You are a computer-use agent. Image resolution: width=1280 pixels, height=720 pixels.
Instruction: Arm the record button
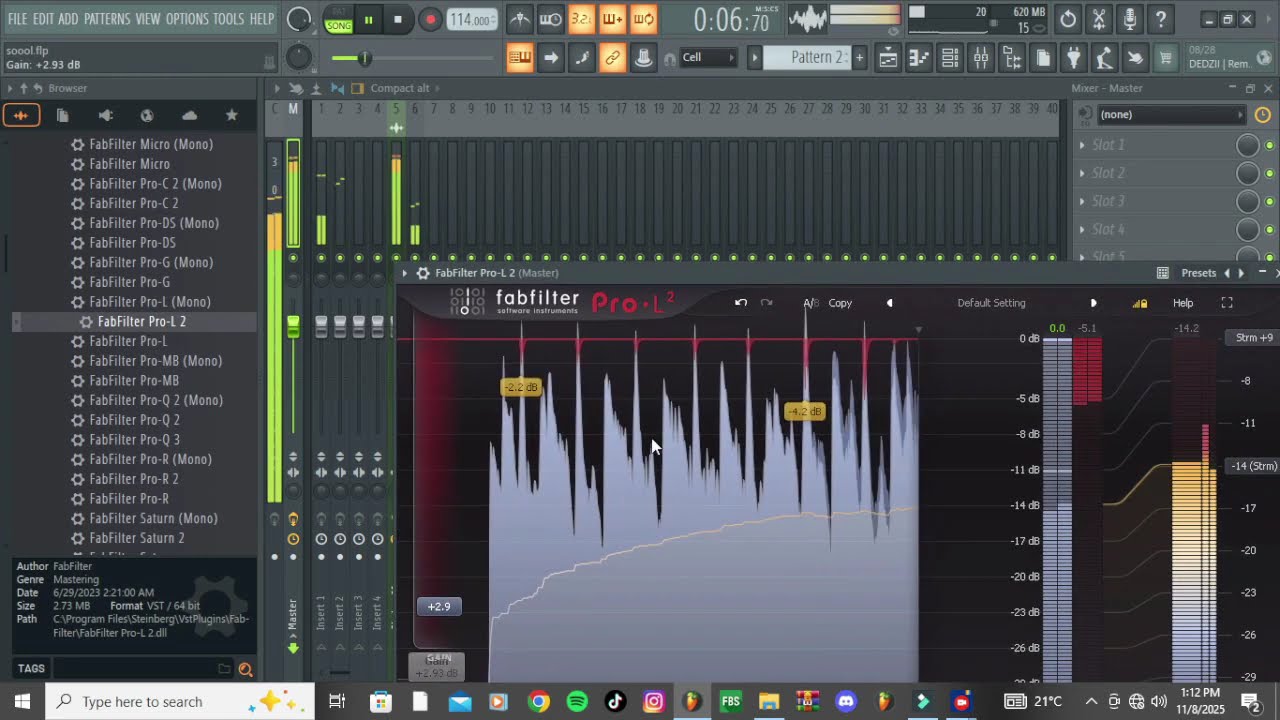coord(430,20)
